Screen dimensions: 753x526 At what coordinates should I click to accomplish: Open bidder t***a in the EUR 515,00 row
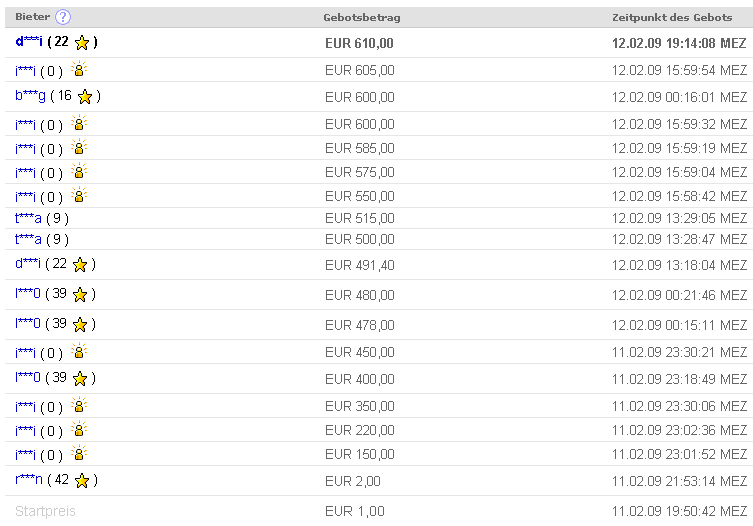tap(28, 218)
